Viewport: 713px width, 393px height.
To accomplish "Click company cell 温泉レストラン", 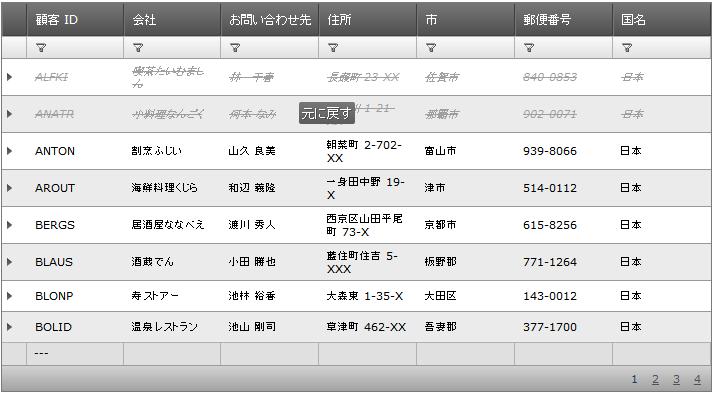I will pos(172,327).
